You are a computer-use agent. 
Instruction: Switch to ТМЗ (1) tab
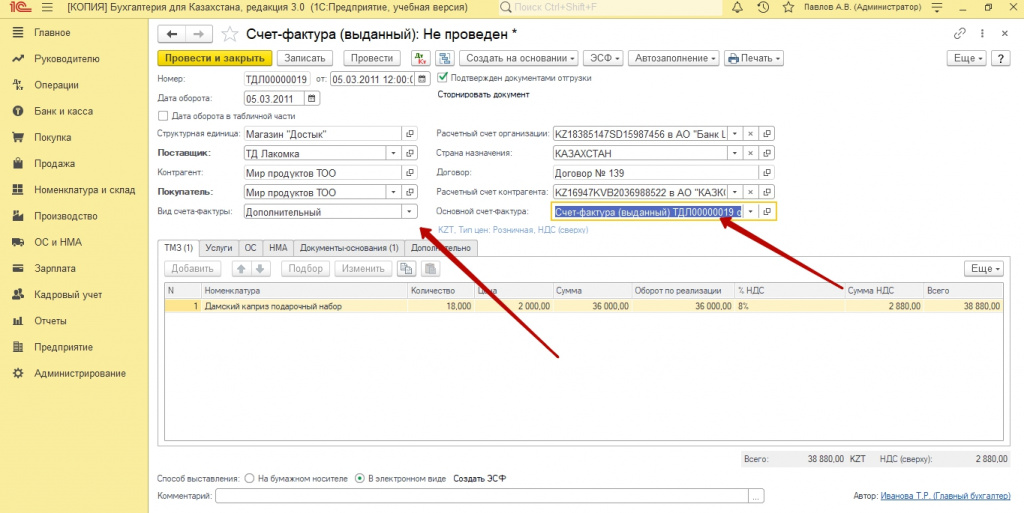(x=178, y=248)
